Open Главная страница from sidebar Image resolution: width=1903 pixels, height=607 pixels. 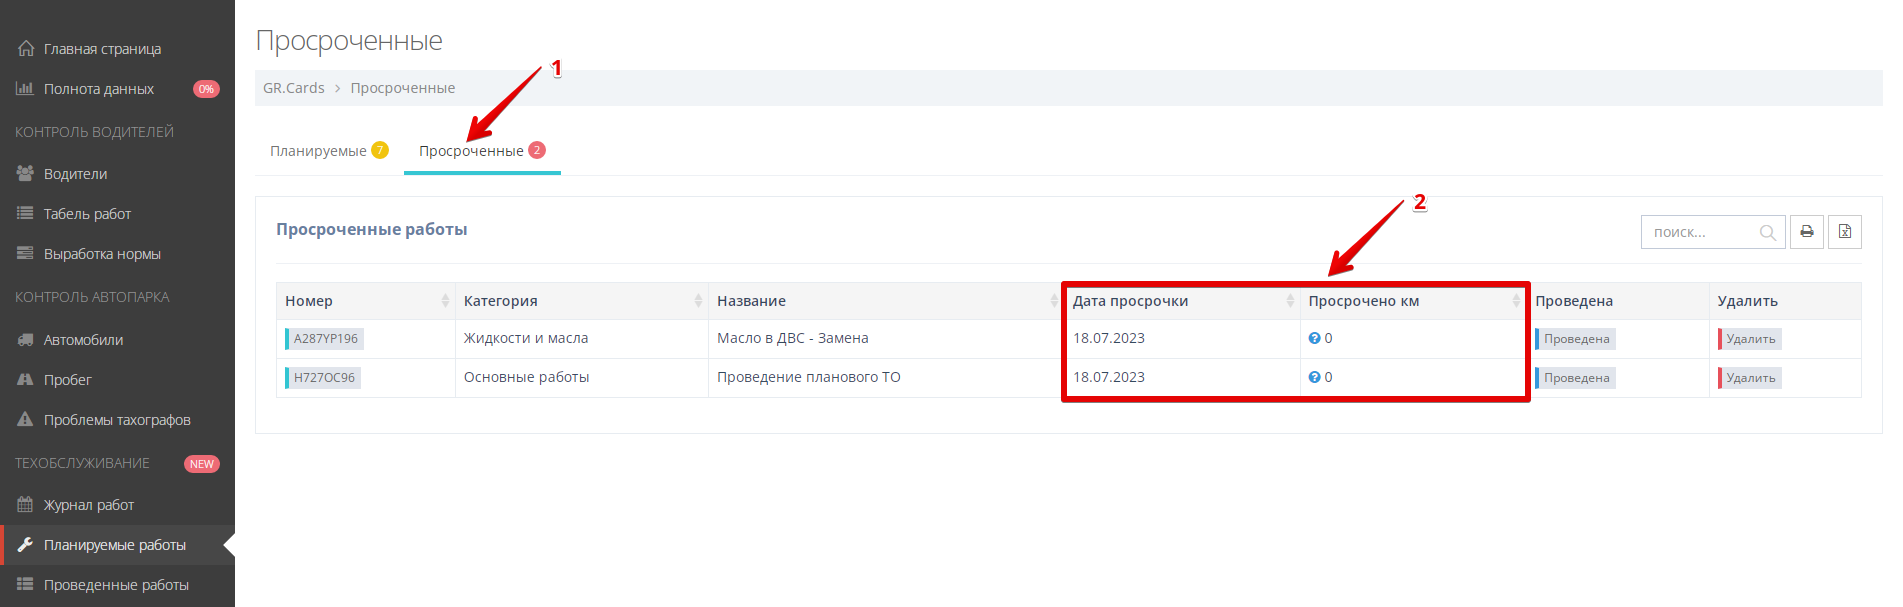(102, 49)
